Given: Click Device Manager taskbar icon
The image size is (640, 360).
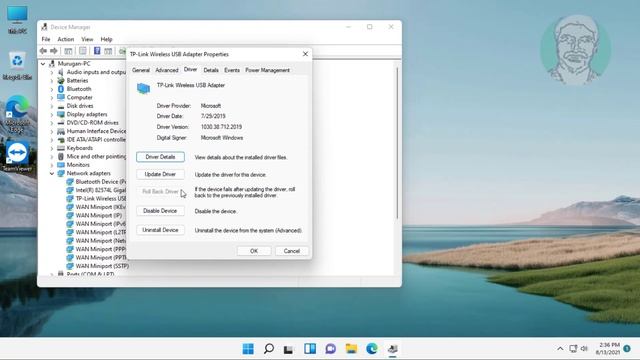Looking at the screenshot, I should (x=393, y=349).
